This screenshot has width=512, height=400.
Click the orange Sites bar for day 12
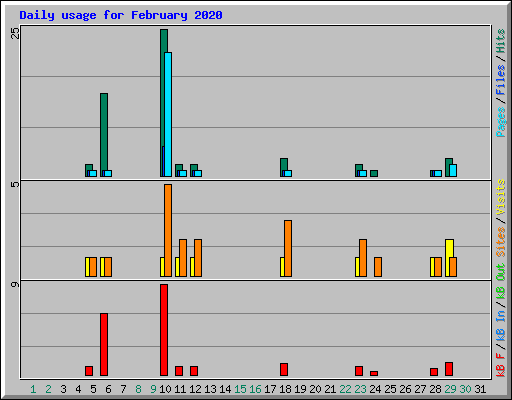click(x=198, y=258)
